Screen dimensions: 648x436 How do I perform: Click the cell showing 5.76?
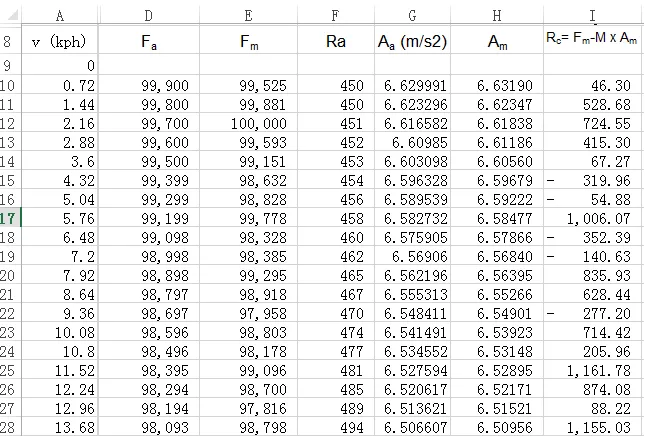click(60, 218)
